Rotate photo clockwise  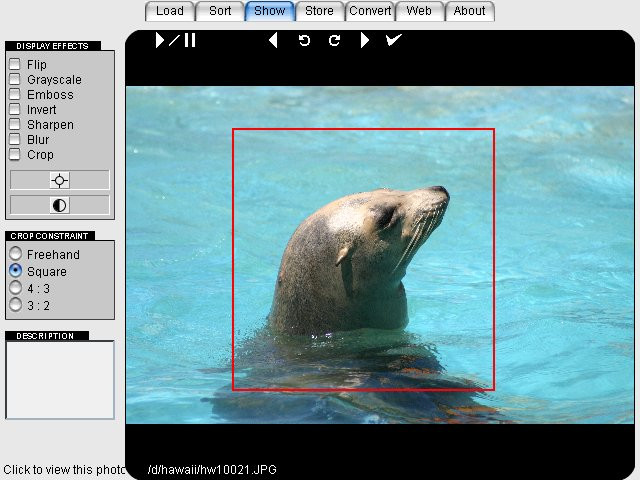coord(334,40)
